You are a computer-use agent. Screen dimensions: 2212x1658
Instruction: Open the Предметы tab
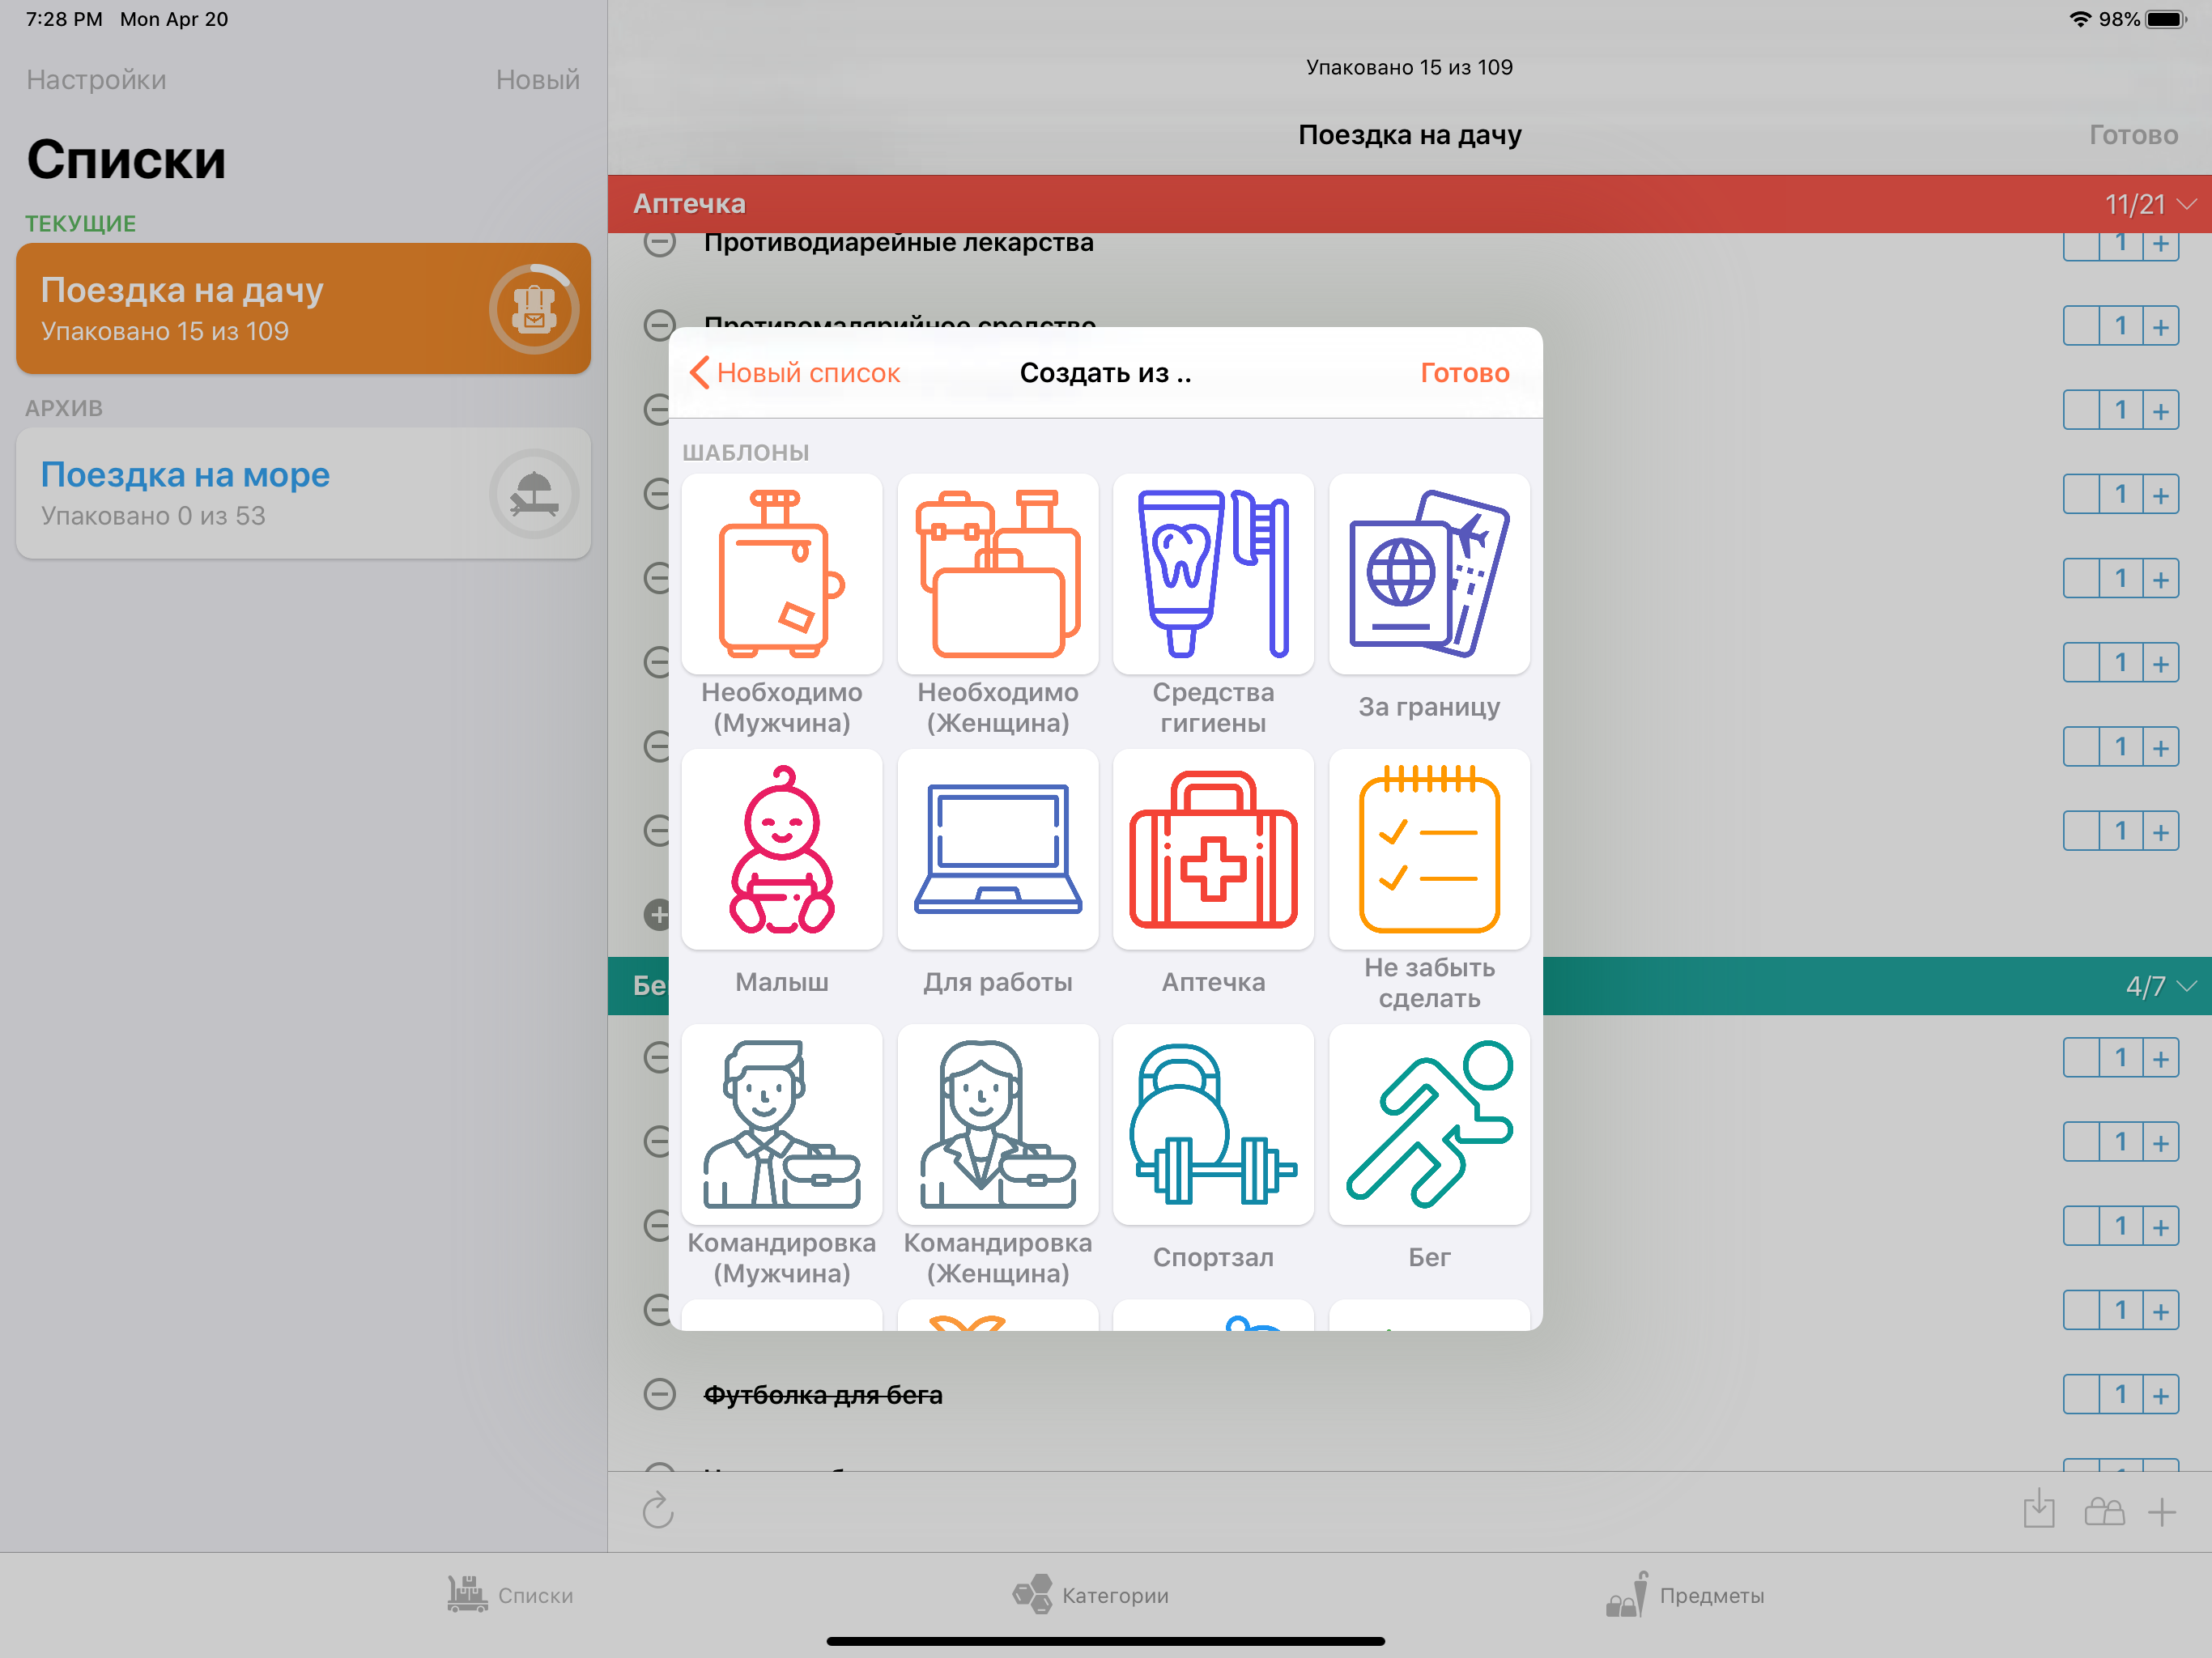[1685, 1595]
